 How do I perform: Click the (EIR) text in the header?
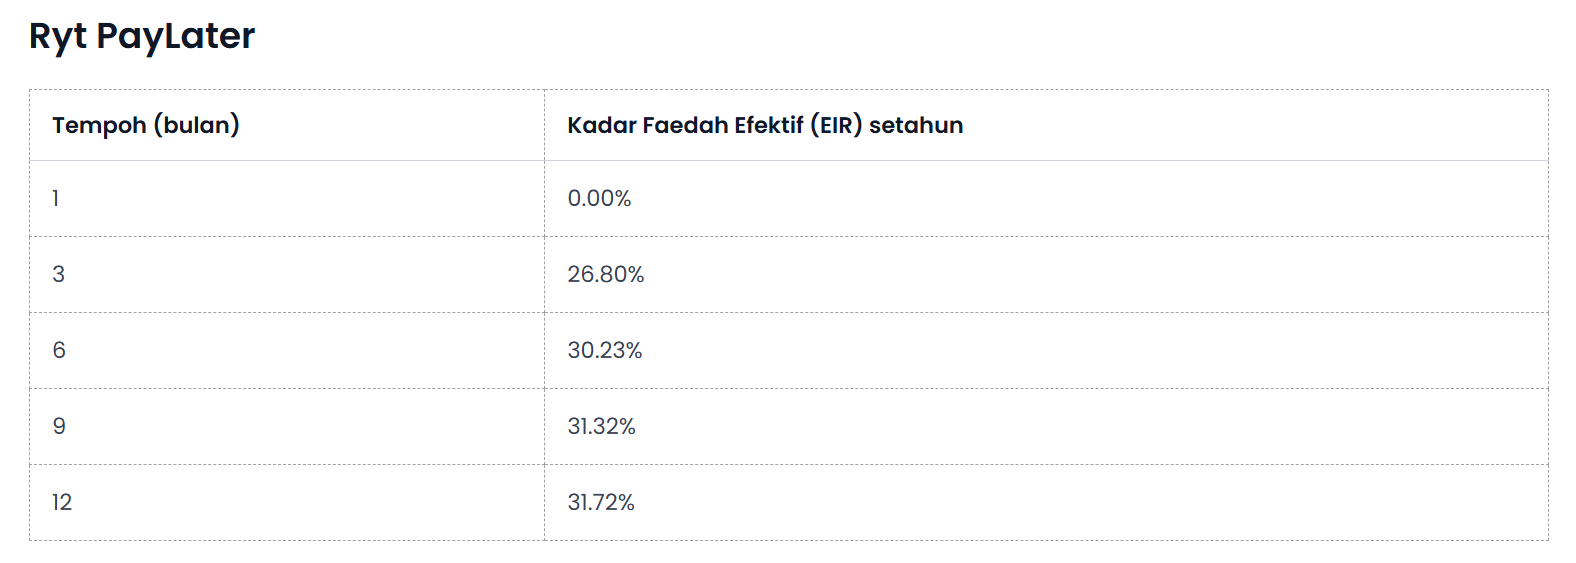[x=836, y=125]
